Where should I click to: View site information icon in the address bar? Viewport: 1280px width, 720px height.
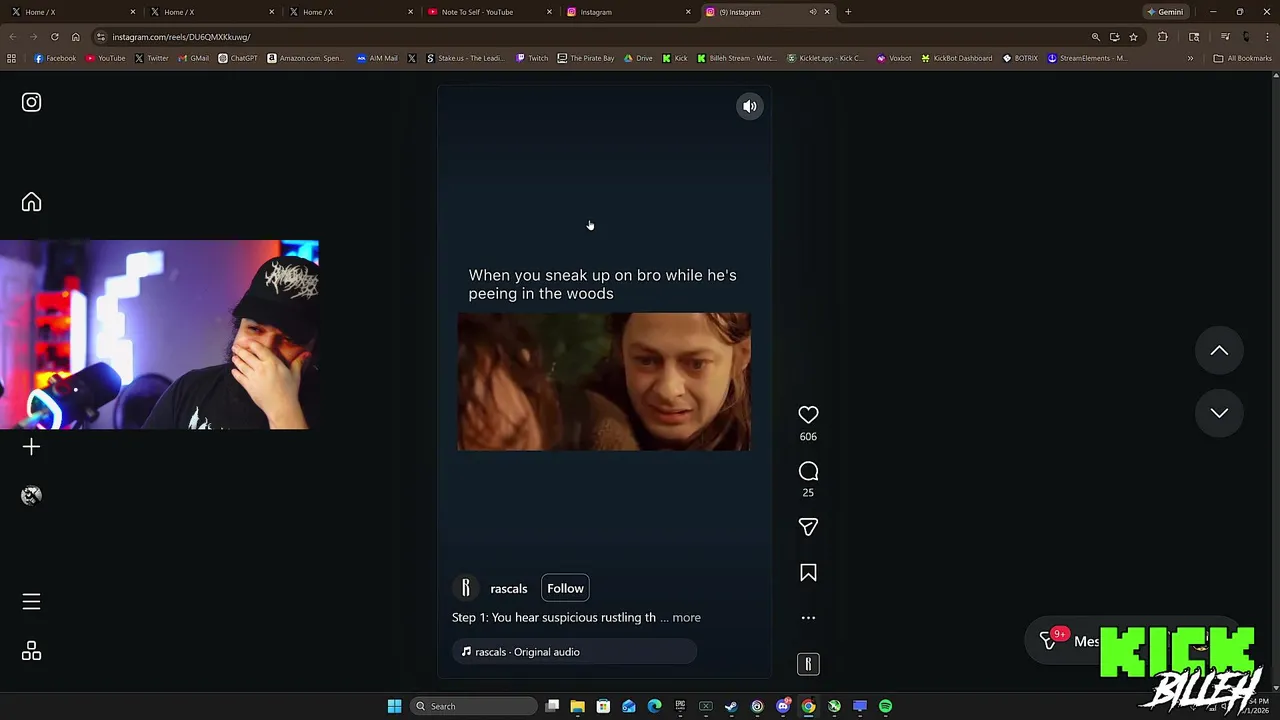(x=101, y=37)
